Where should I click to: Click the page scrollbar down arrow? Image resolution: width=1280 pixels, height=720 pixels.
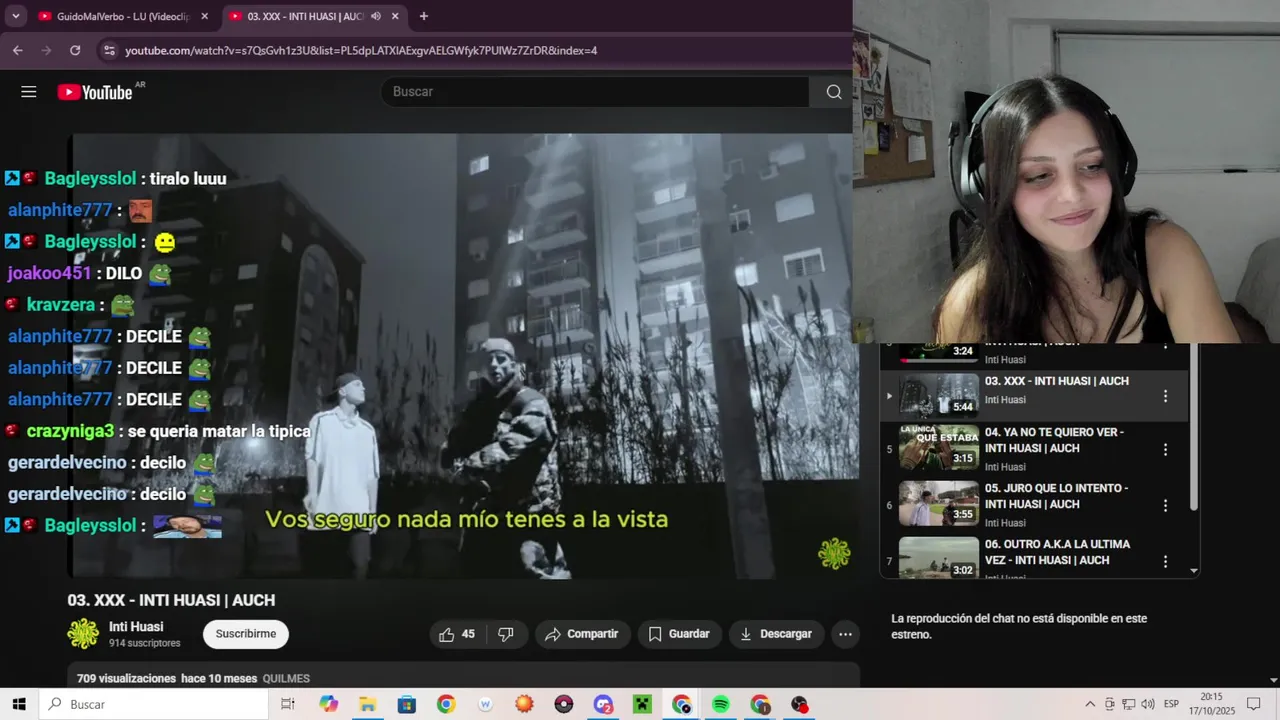(x=1273, y=681)
